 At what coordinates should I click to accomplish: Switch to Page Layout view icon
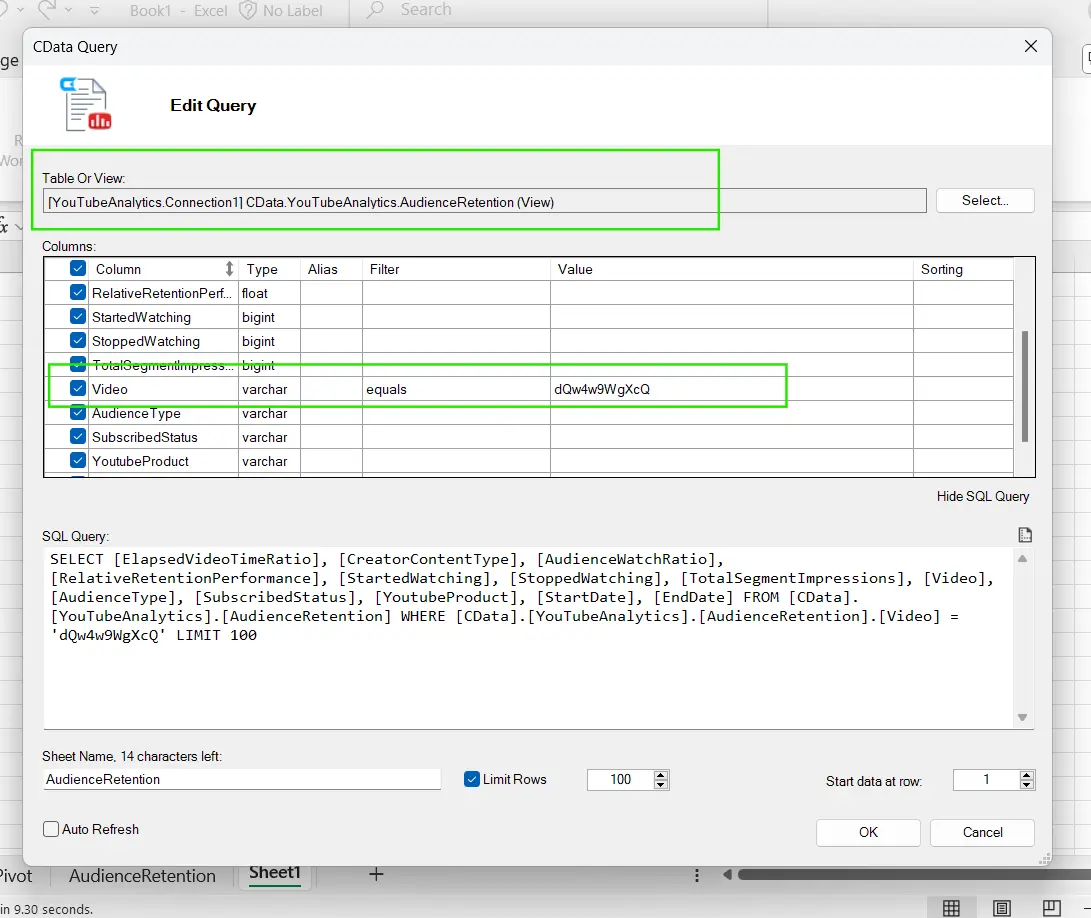click(1001, 907)
